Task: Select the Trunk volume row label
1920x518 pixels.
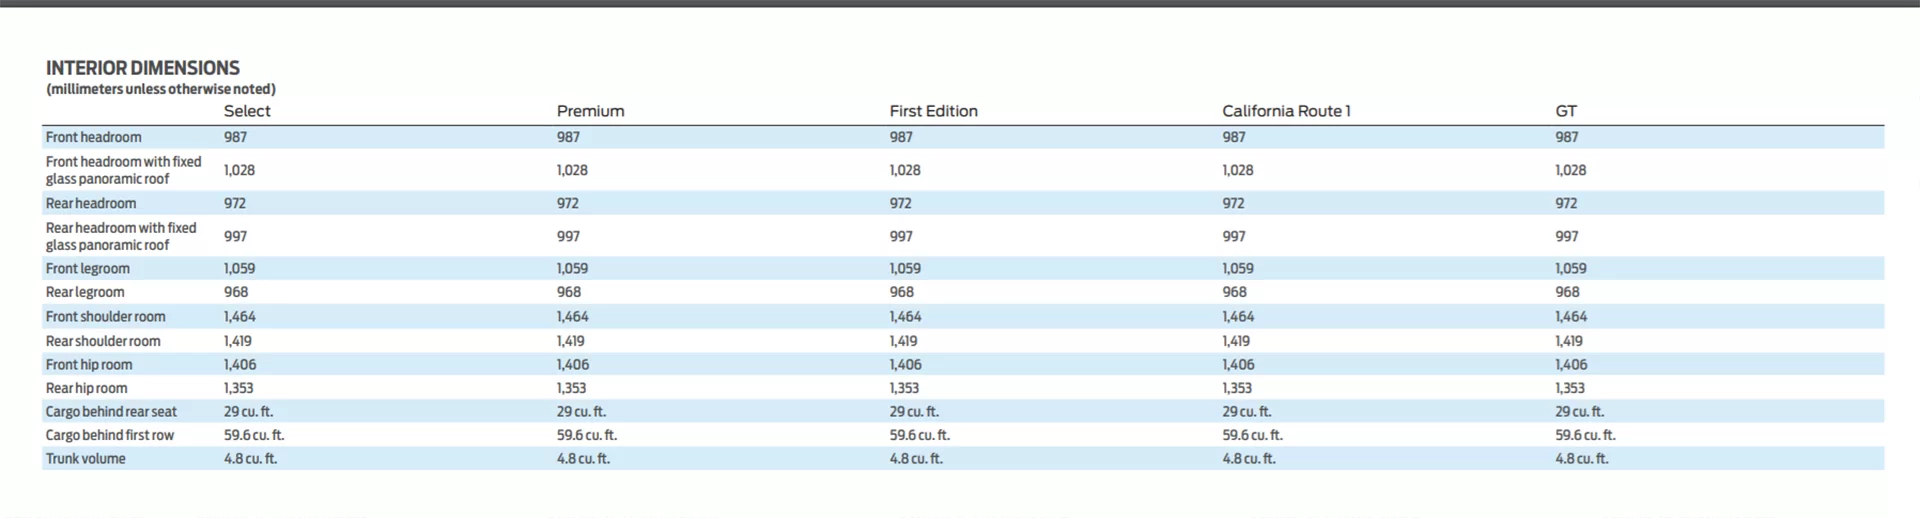Action: (85, 458)
